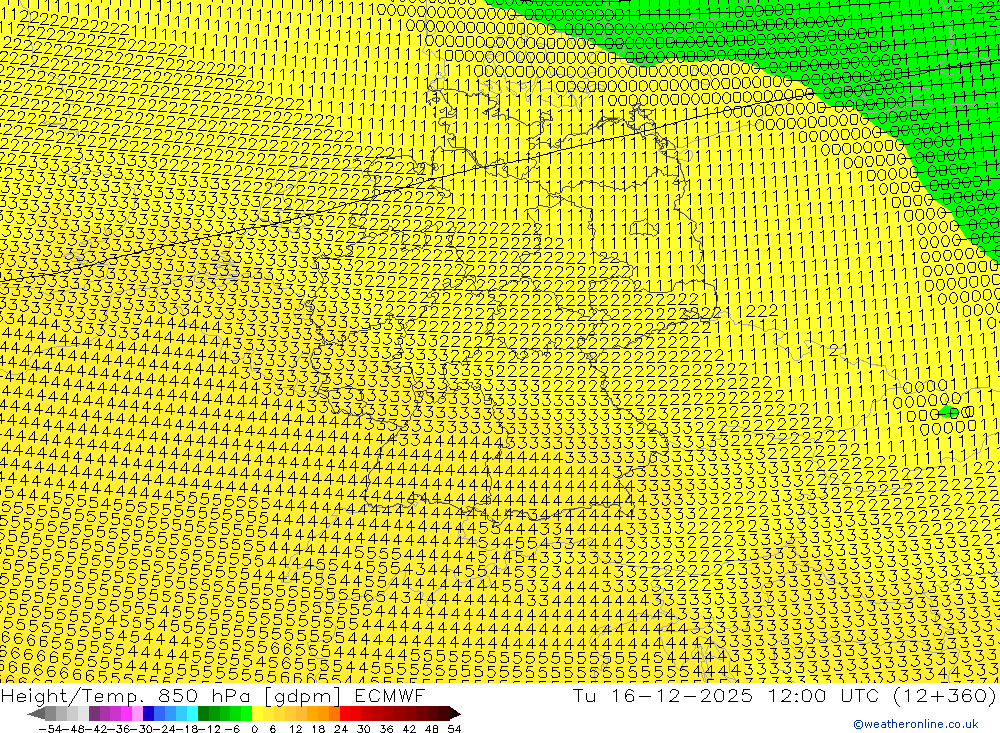Click the dark right arrow of the color scale
The image size is (1000, 733).
455,713
